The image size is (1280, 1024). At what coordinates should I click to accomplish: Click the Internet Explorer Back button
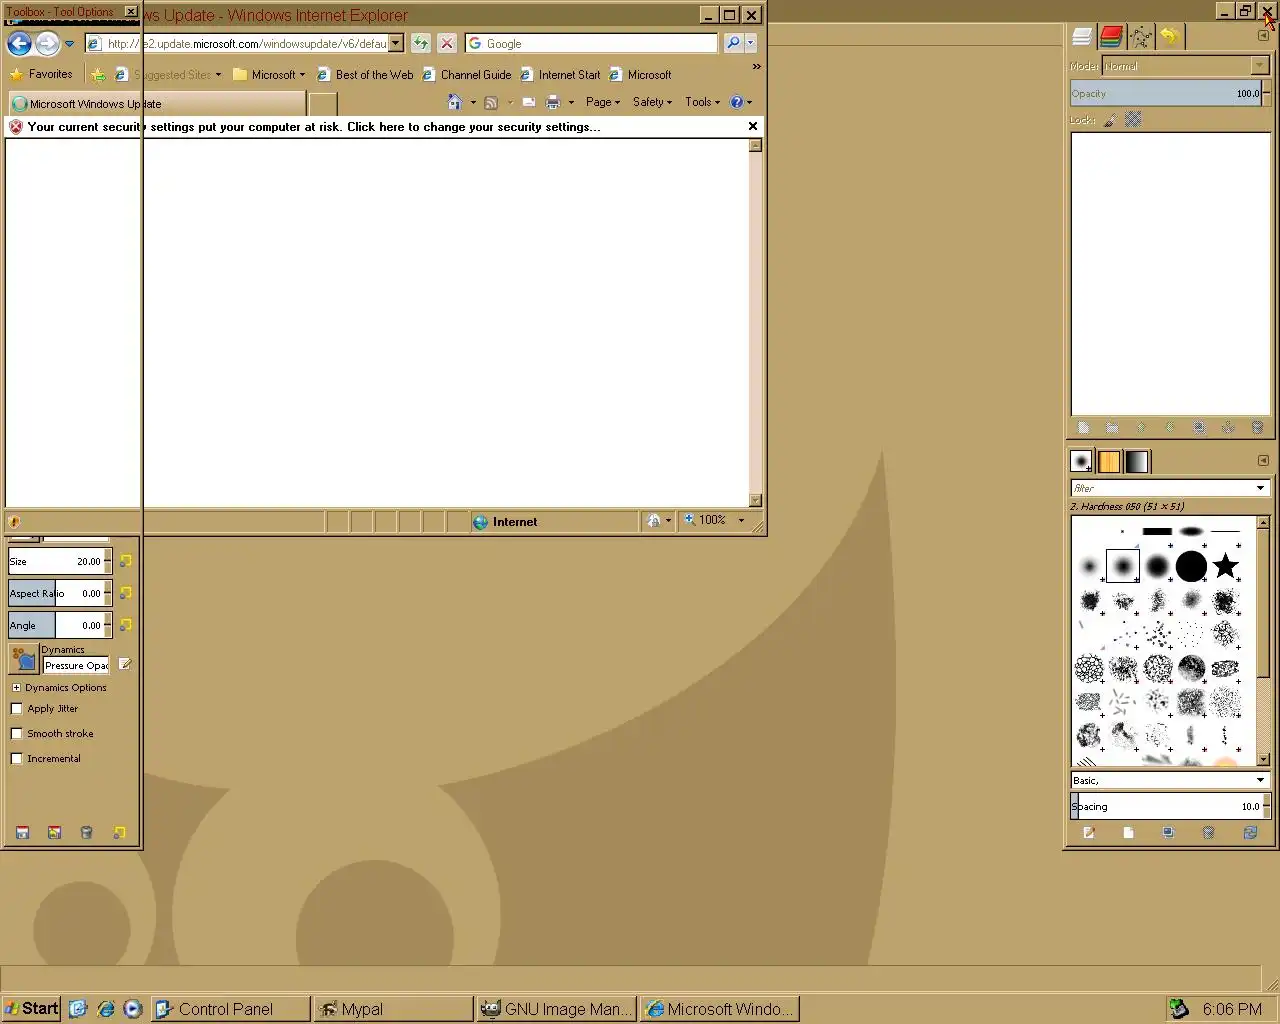[x=19, y=44]
